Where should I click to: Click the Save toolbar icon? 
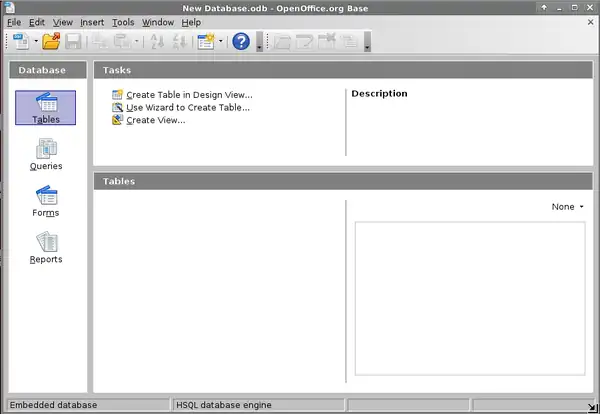(x=74, y=42)
